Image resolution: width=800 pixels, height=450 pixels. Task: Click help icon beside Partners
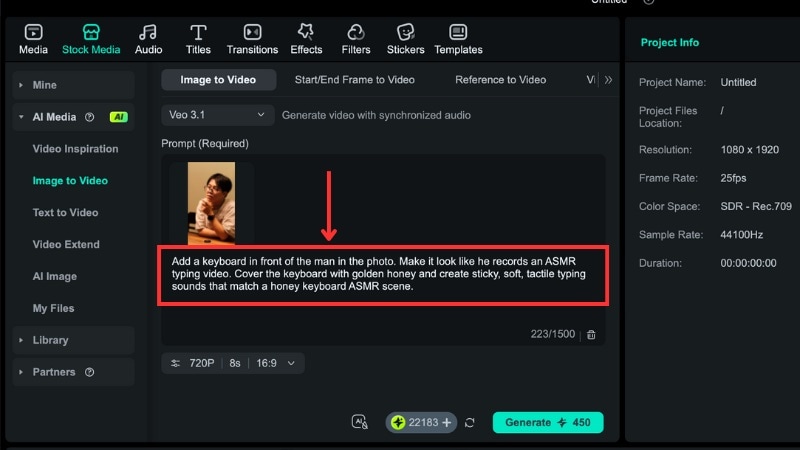pos(90,372)
